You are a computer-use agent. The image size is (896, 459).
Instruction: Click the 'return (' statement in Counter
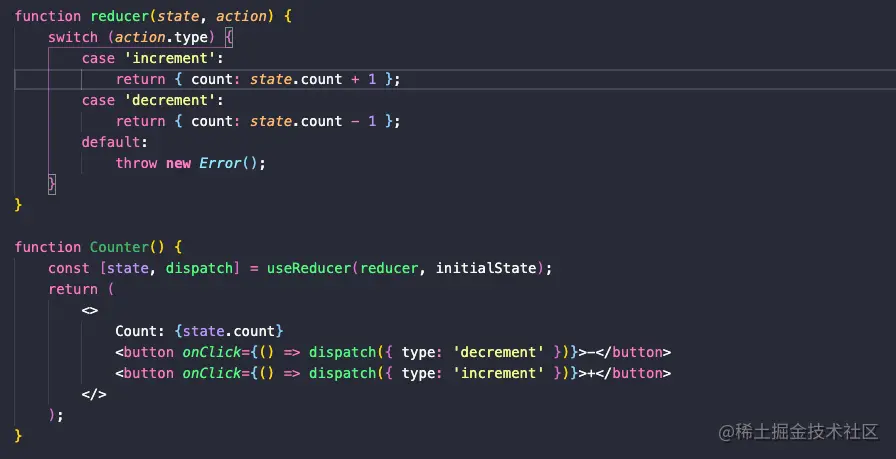pyautogui.click(x=81, y=289)
